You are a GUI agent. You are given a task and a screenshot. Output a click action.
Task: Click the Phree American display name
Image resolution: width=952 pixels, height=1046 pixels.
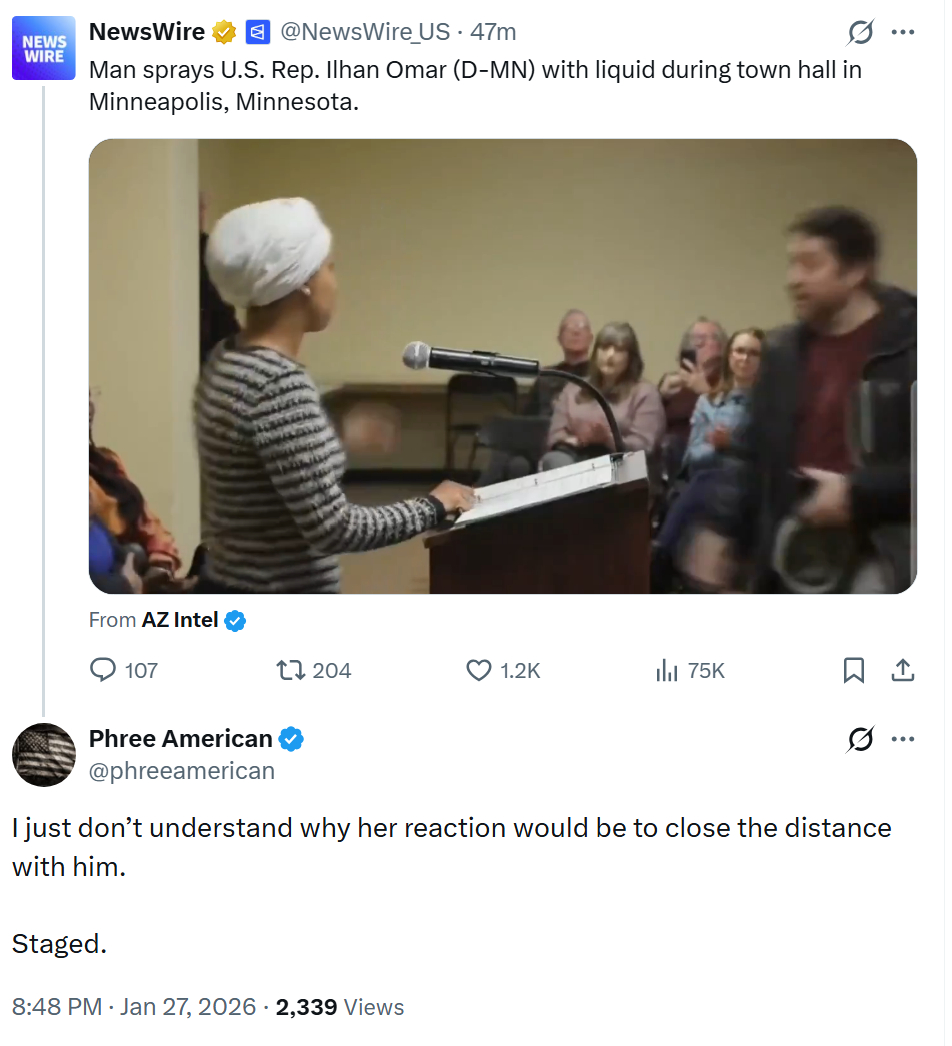pyautogui.click(x=180, y=739)
